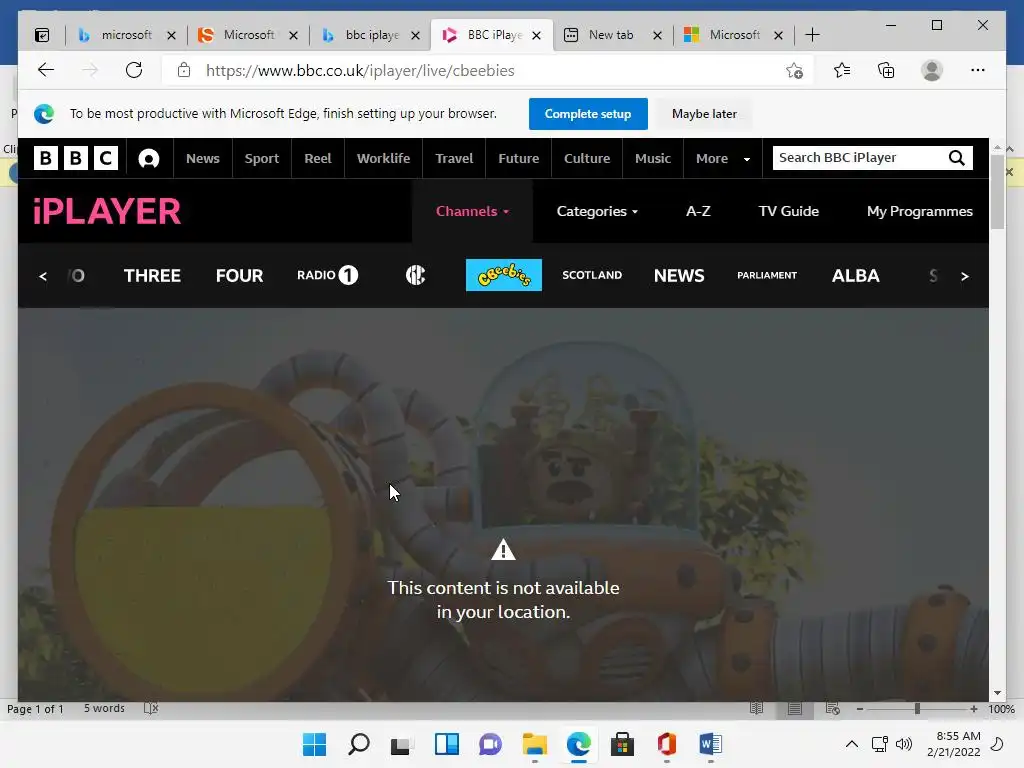Open BBC Worklife navigation link
Screen dimensions: 1024x768
pos(383,158)
